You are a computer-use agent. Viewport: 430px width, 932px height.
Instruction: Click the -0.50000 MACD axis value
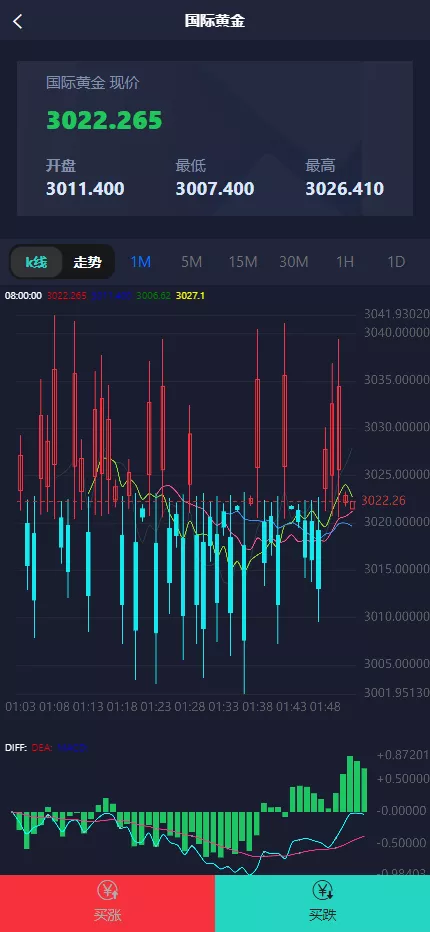pyautogui.click(x=403, y=843)
